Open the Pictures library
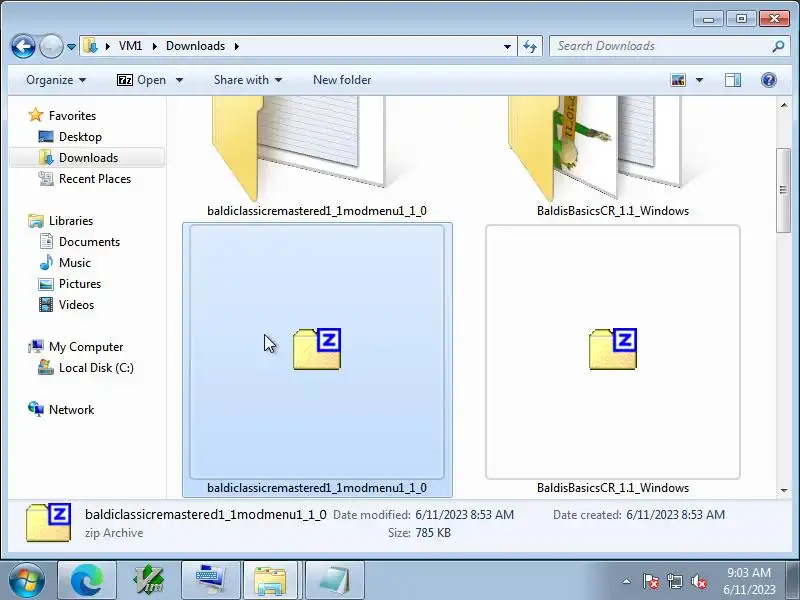 coord(80,284)
